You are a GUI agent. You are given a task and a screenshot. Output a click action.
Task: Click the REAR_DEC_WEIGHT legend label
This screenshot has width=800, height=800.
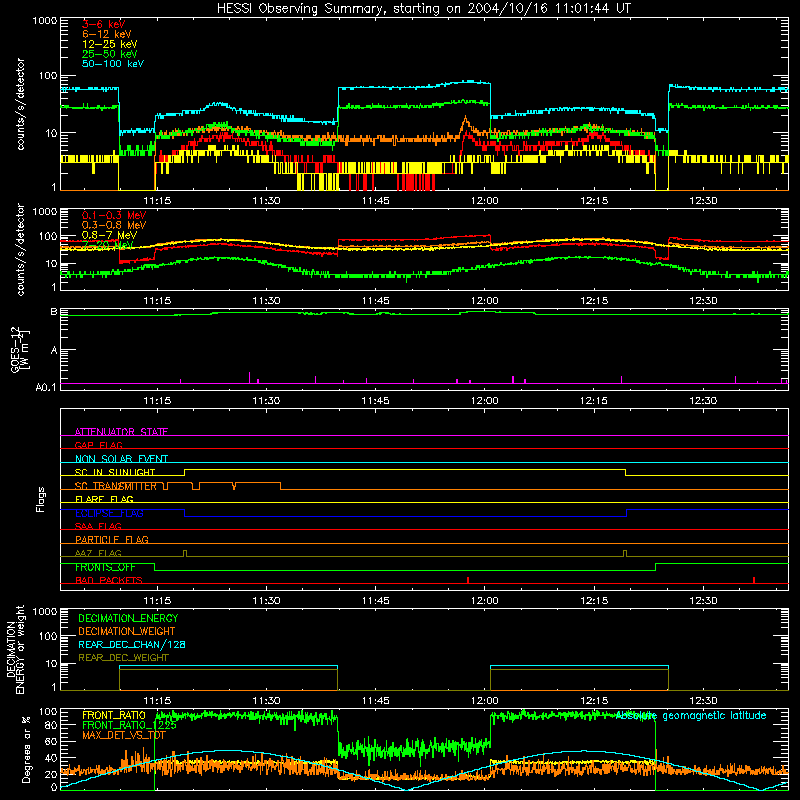click(123, 658)
